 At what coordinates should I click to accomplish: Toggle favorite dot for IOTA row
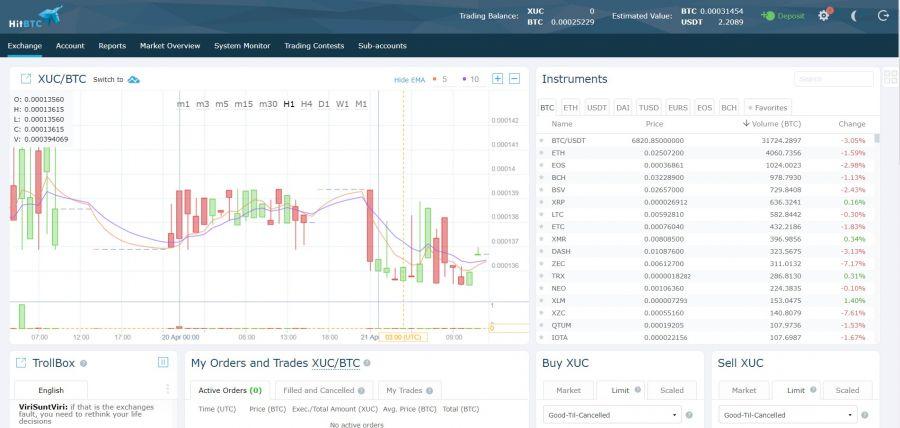(541, 337)
